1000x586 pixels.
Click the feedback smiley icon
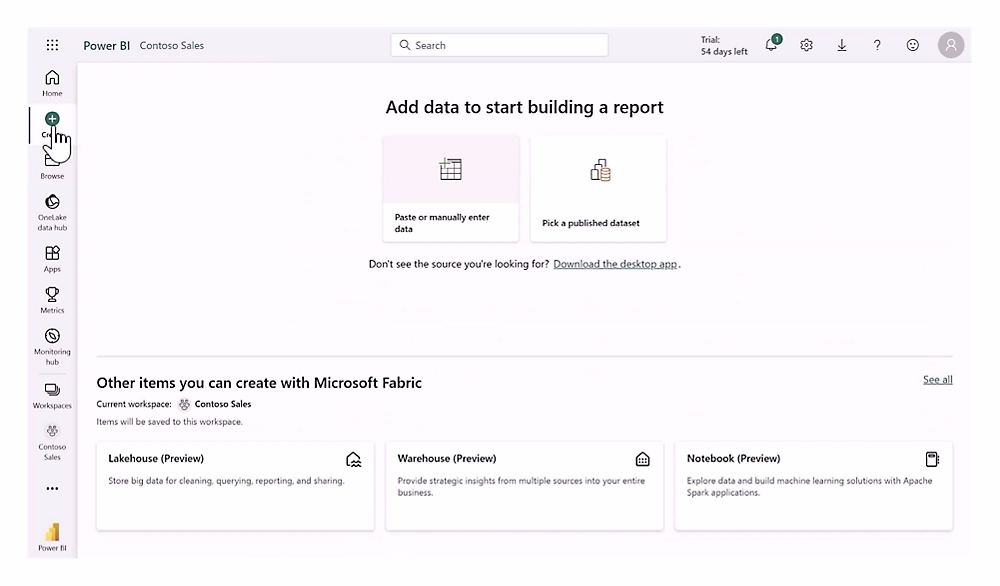click(x=912, y=45)
